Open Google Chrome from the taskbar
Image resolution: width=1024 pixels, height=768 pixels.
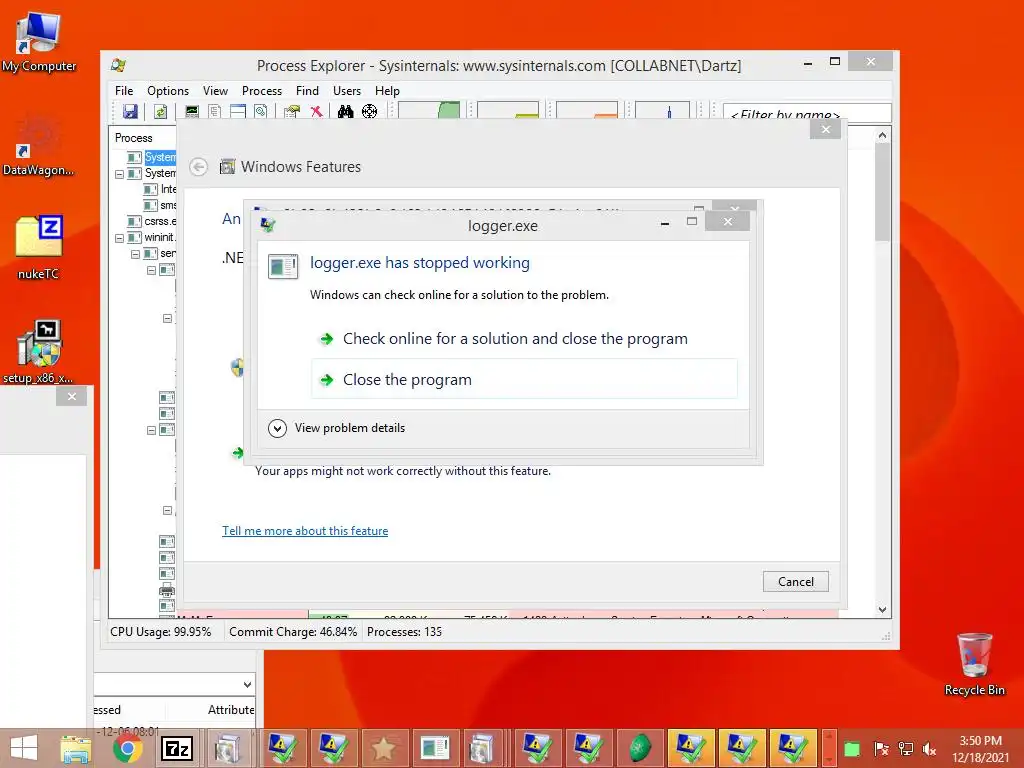click(x=127, y=748)
